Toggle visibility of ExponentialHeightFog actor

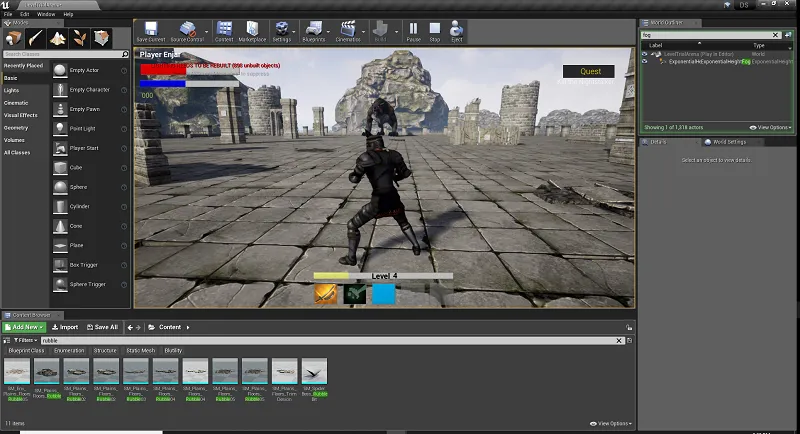(x=645, y=62)
